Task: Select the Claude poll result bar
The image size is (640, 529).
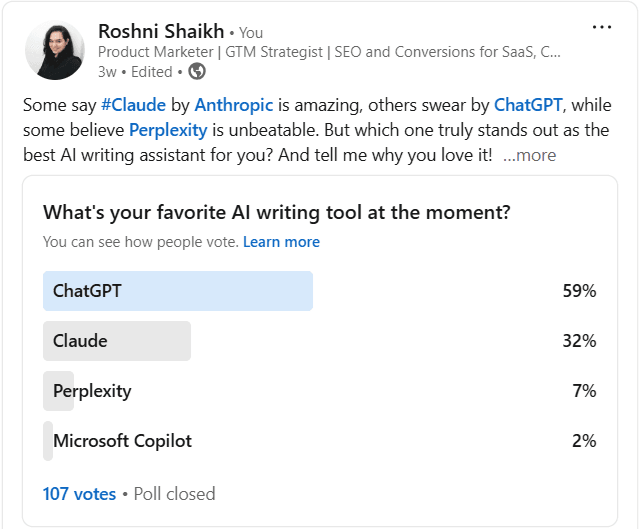Action: [117, 341]
